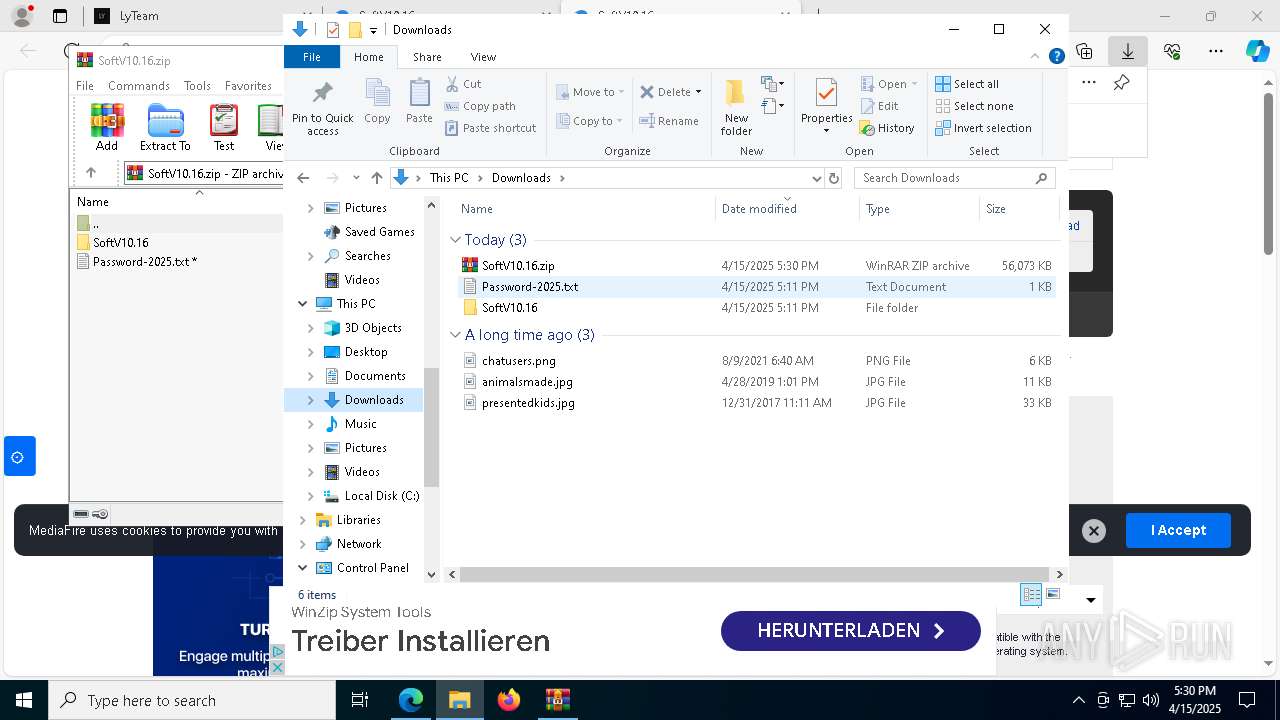Switch to large icons view
The height and width of the screenshot is (720, 1280).
(1053, 594)
